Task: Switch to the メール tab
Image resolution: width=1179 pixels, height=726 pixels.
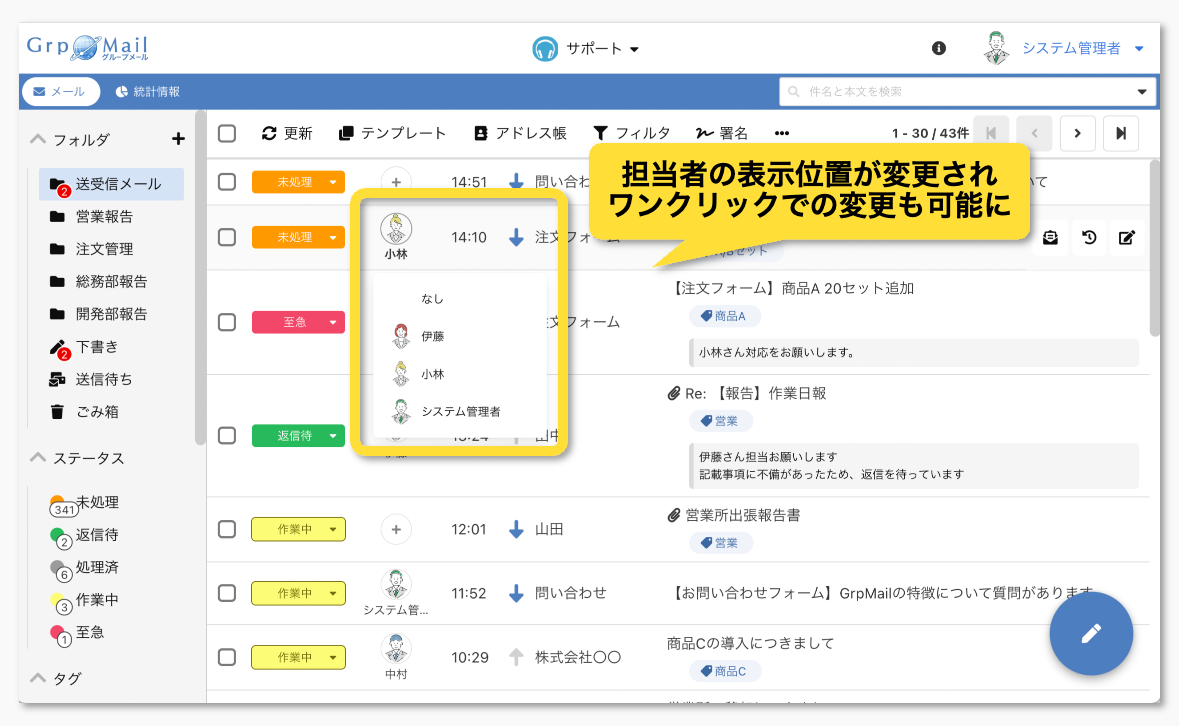Action: tap(60, 92)
